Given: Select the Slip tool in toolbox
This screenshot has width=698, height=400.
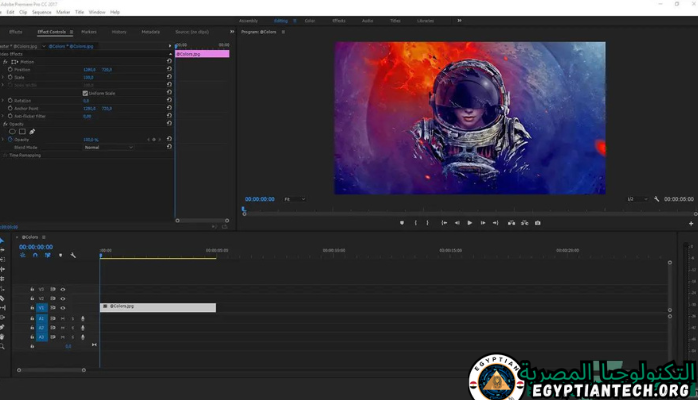Looking at the screenshot, I should click(x=2, y=308).
